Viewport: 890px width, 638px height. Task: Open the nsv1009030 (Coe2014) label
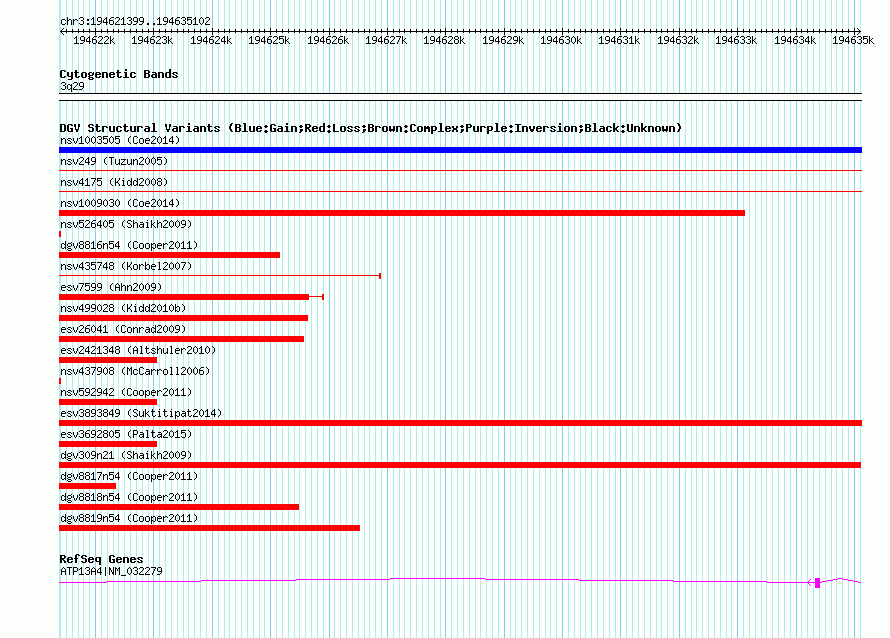(120, 203)
